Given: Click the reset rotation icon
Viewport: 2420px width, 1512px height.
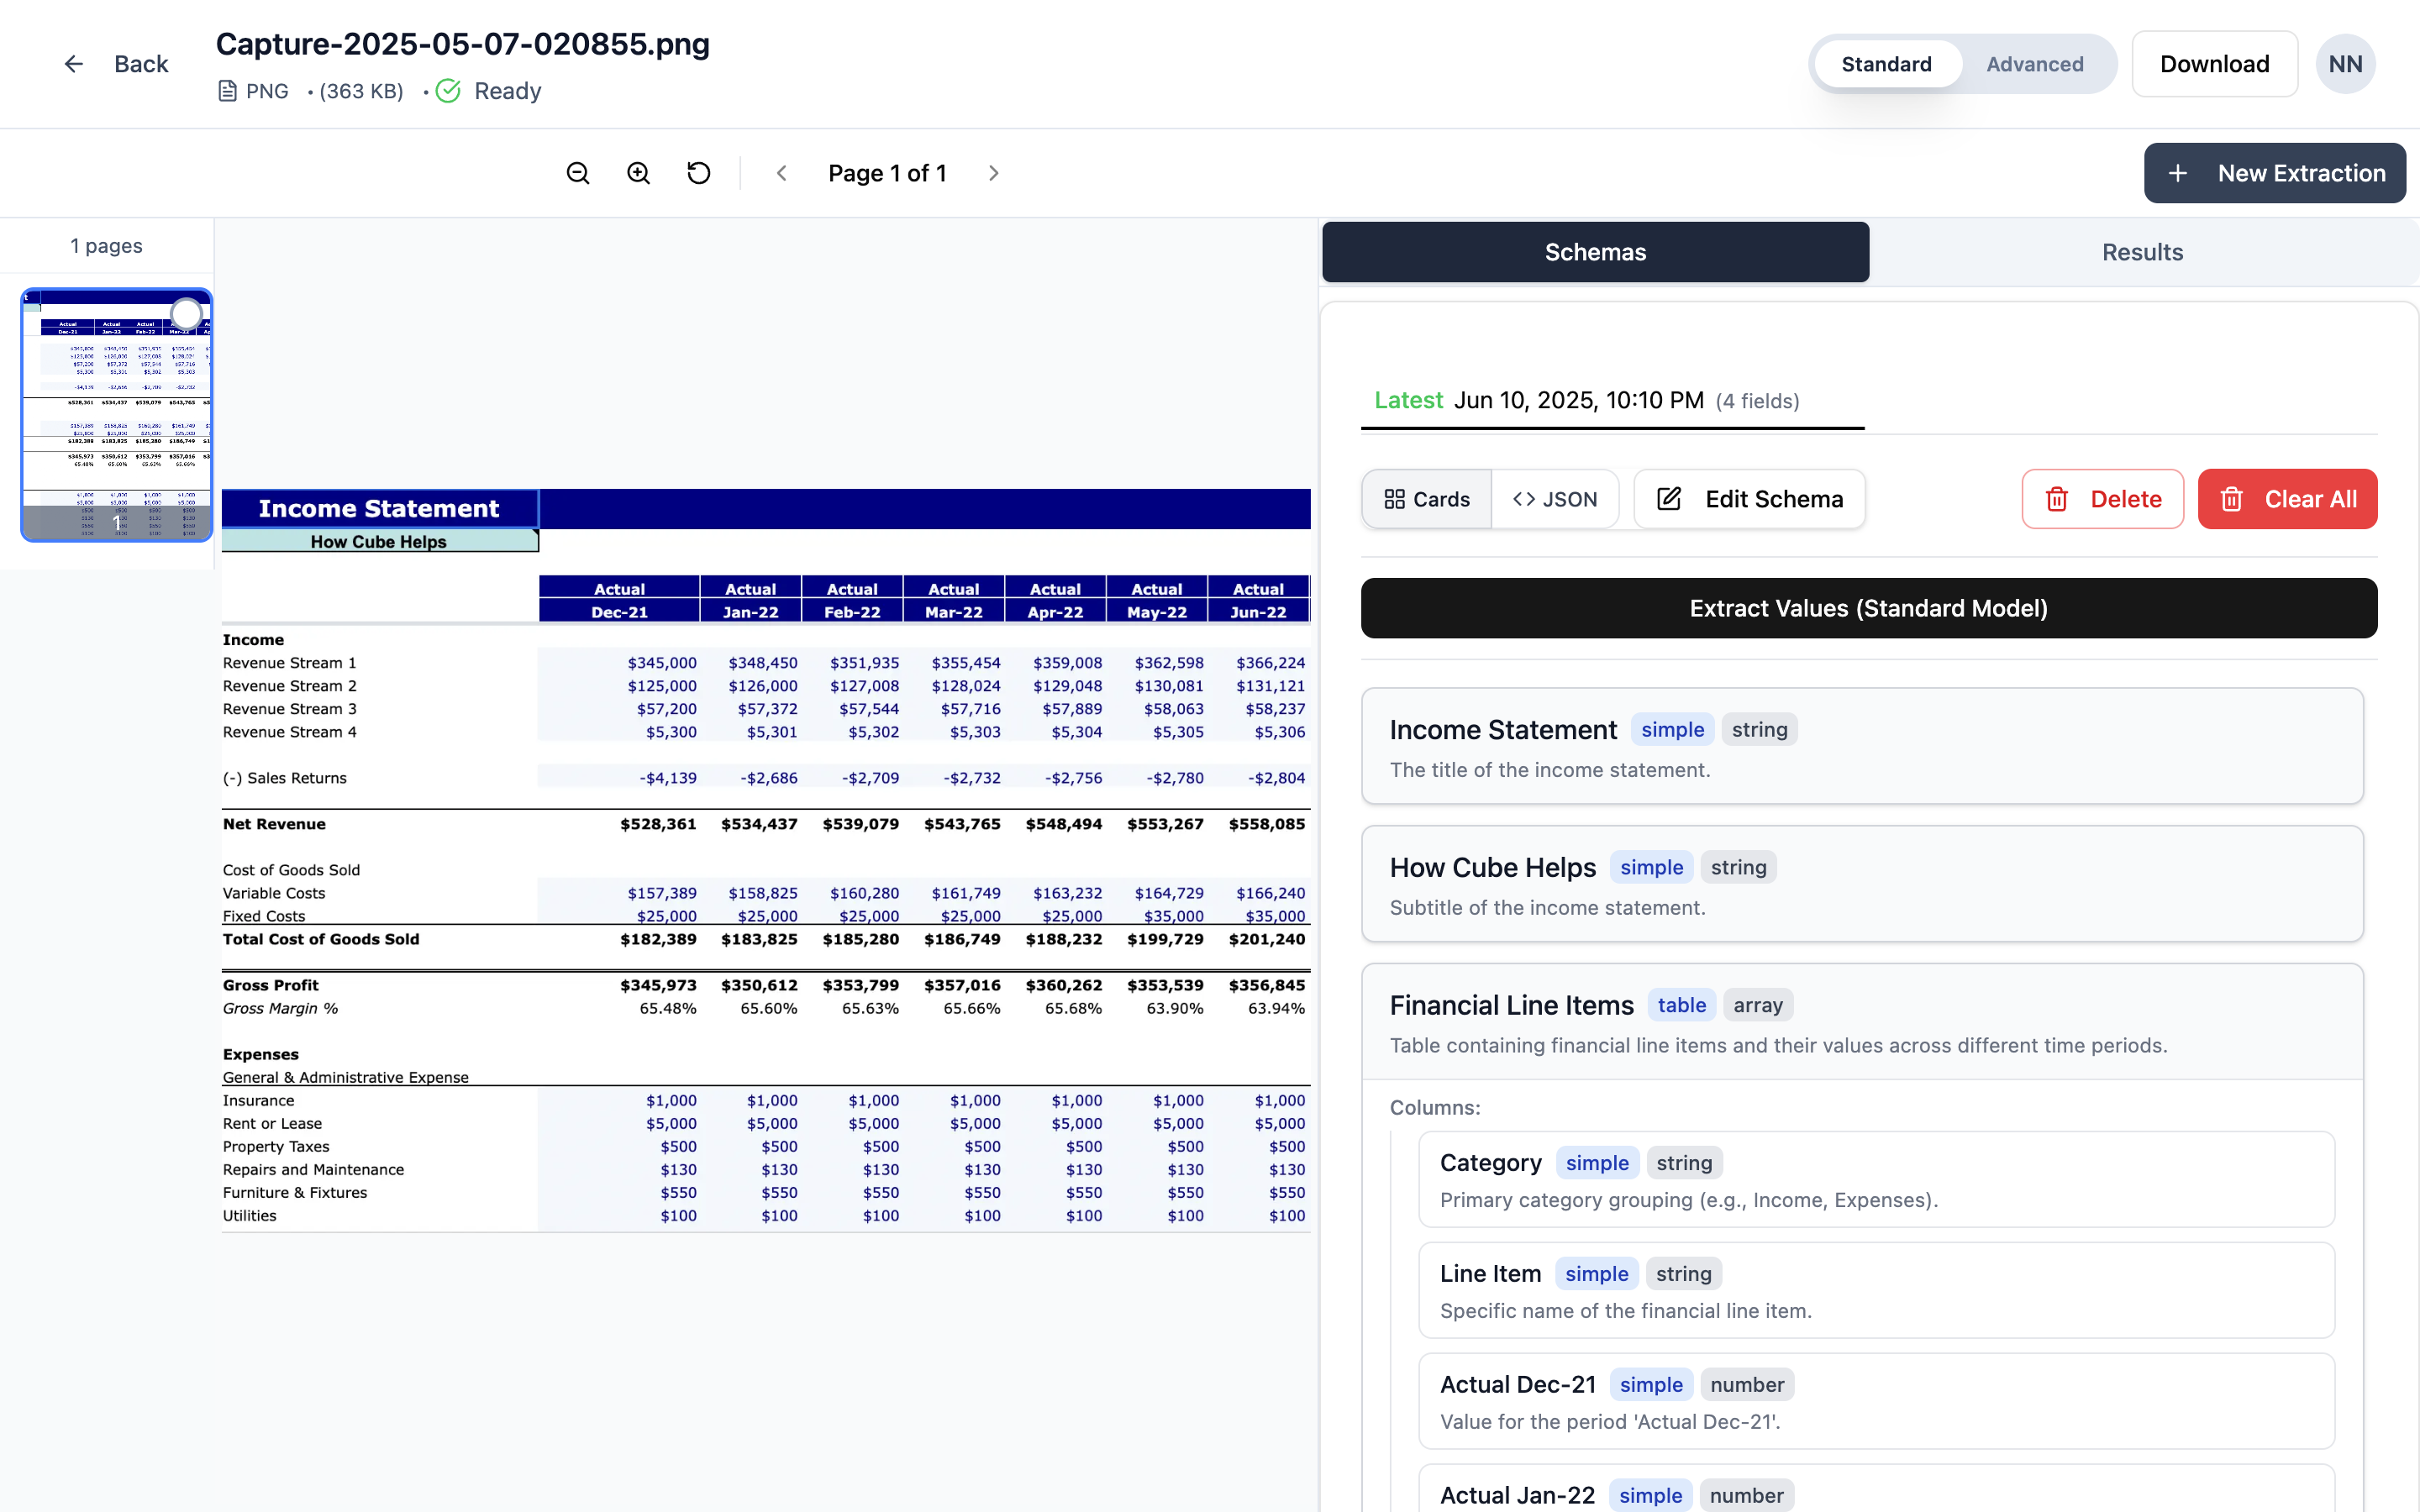Looking at the screenshot, I should (x=699, y=173).
